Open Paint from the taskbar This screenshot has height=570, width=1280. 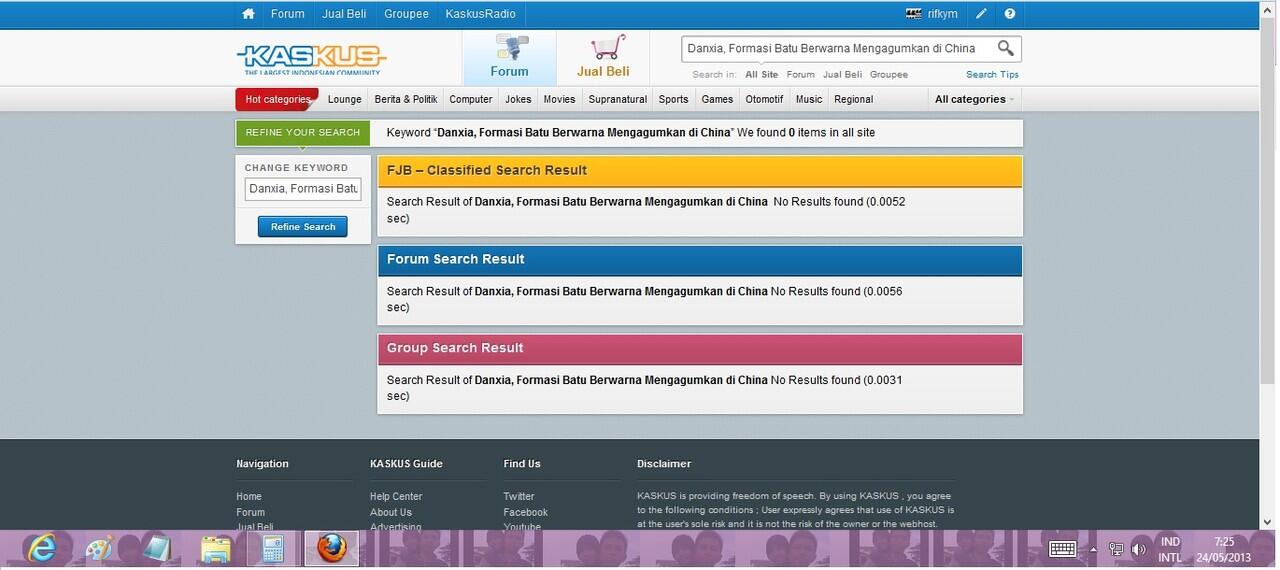(x=99, y=549)
